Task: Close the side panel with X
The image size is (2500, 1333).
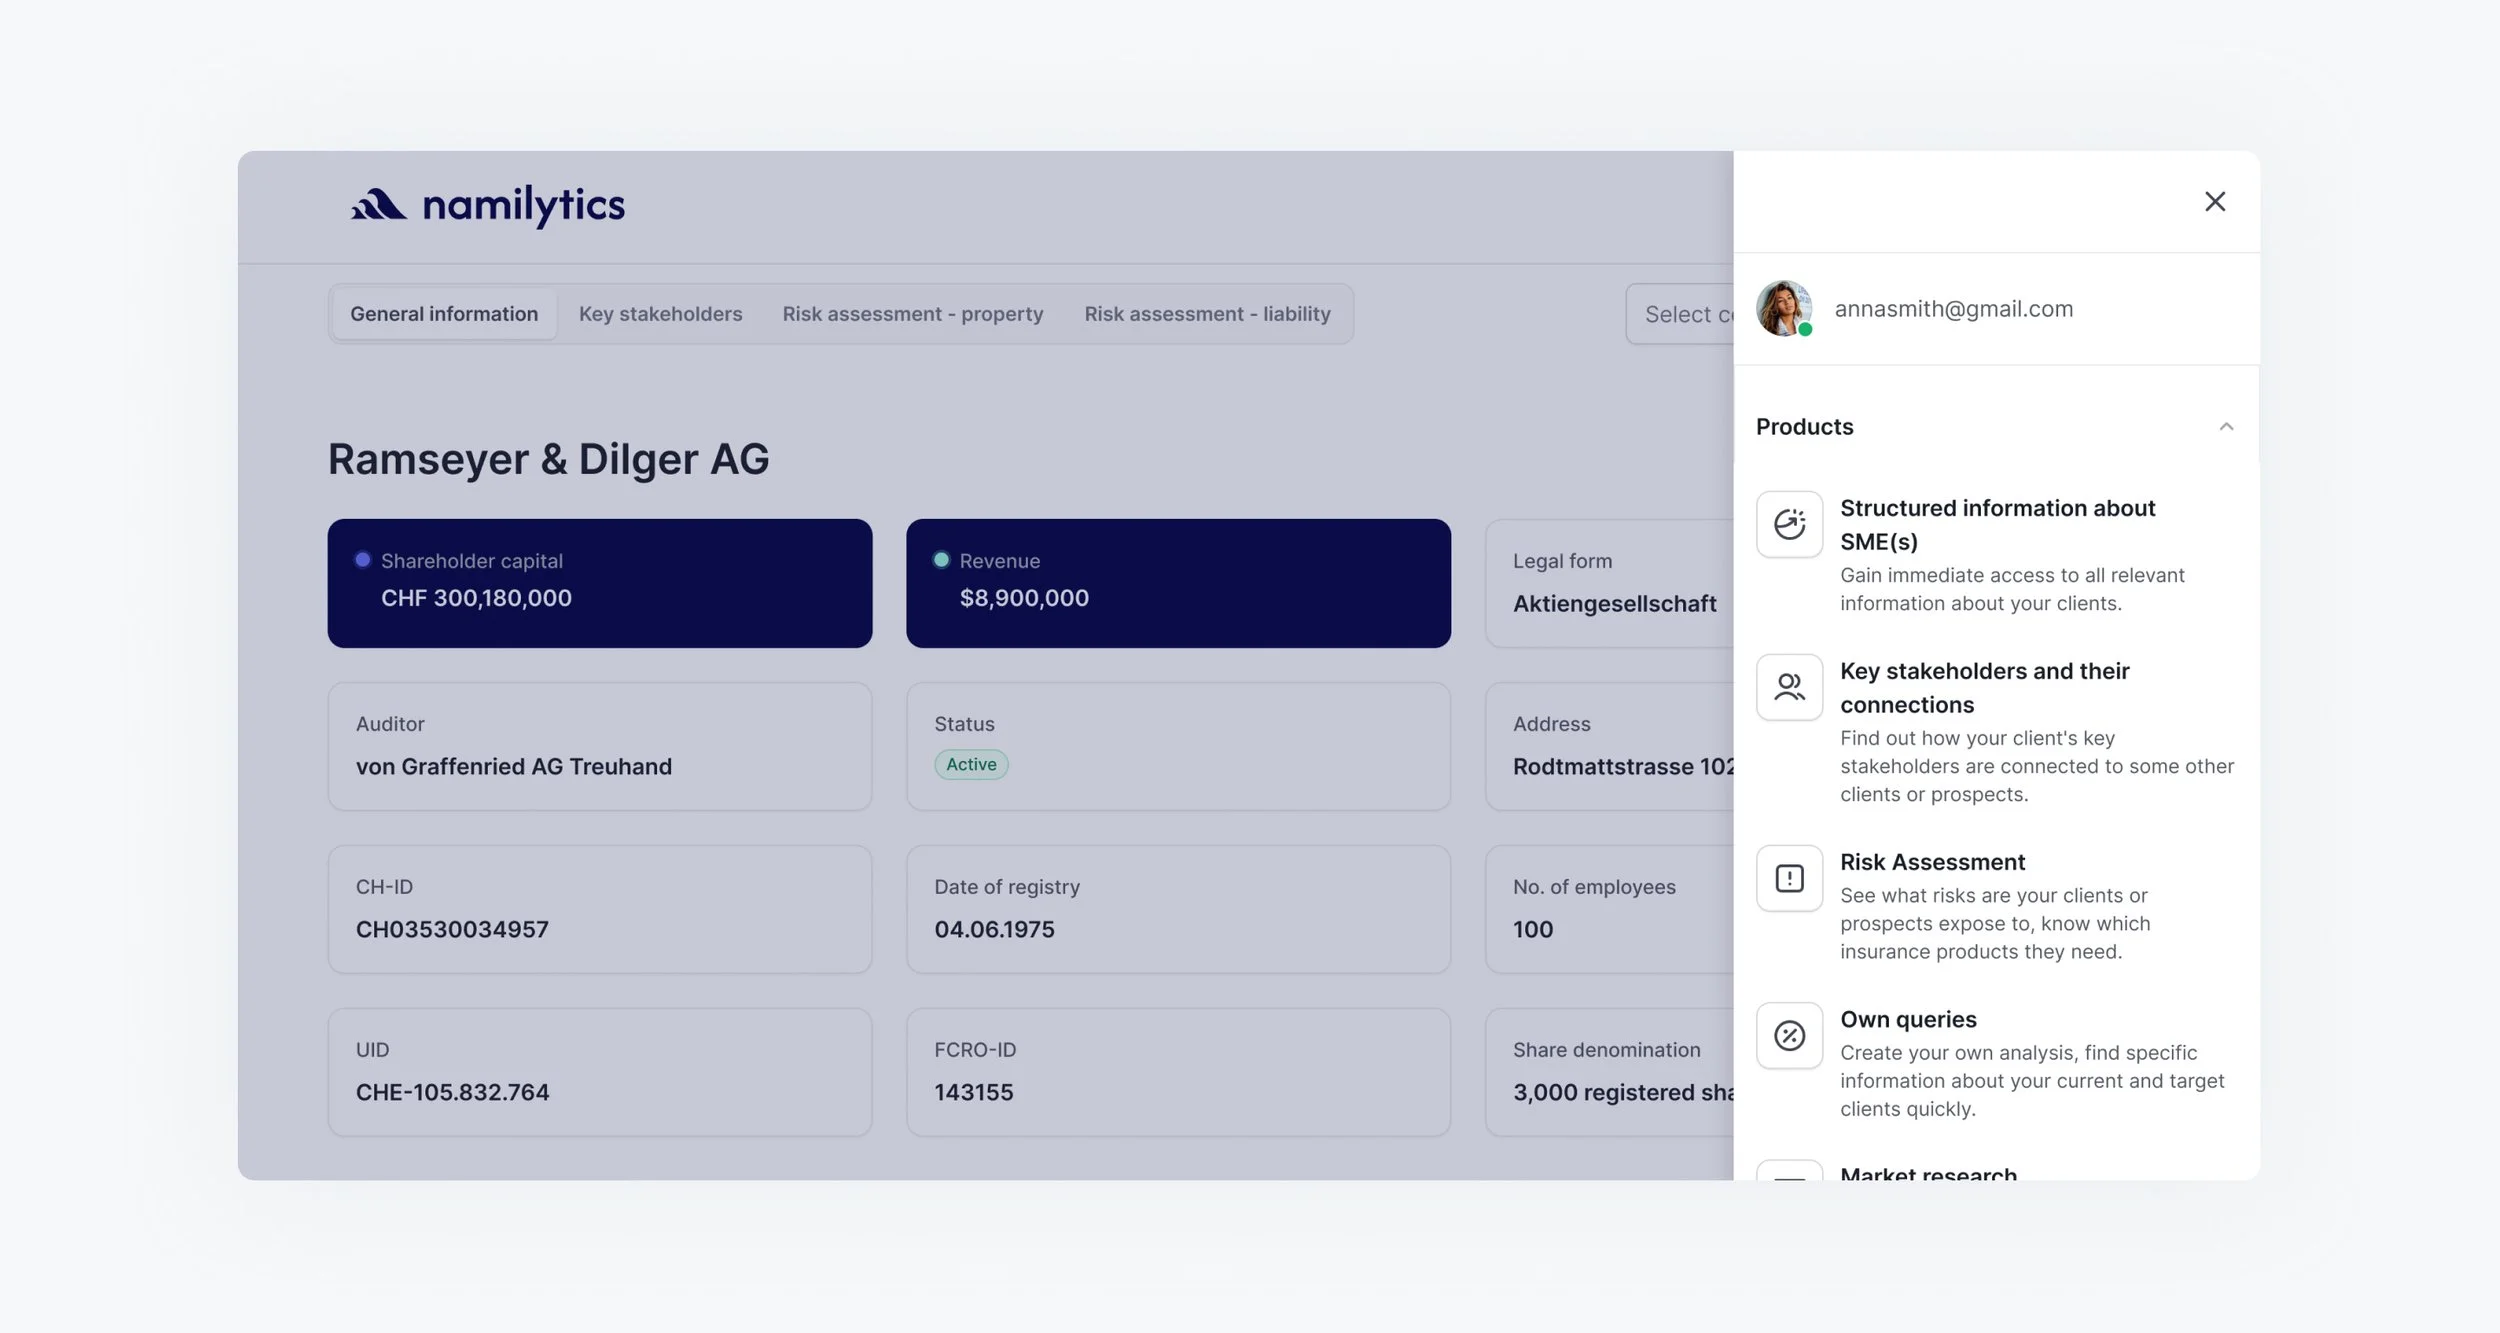Action: click(x=2214, y=202)
